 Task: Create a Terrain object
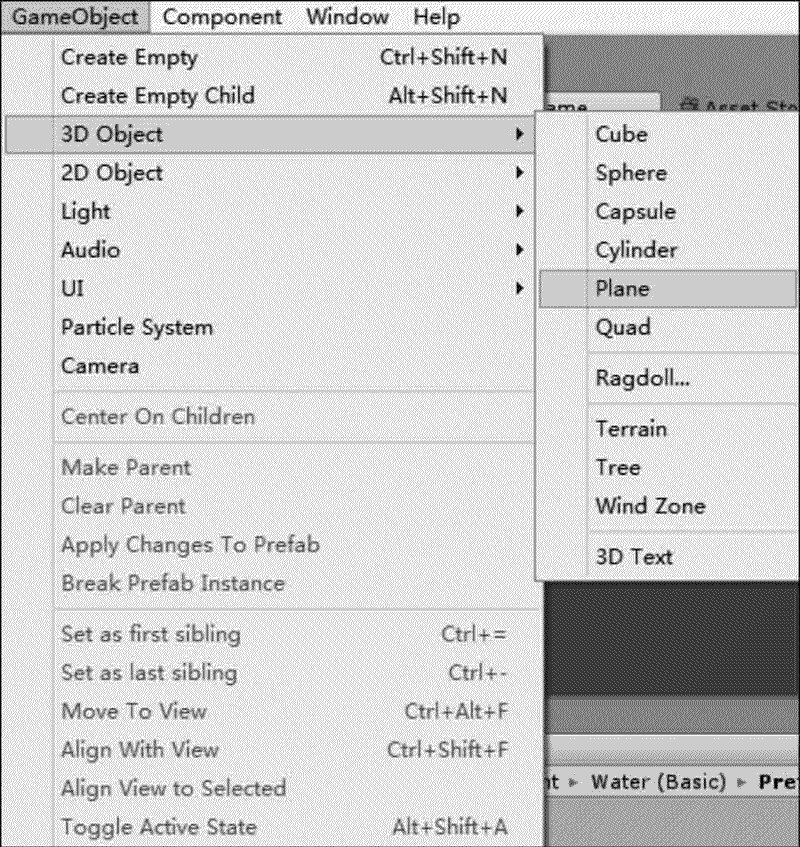(x=631, y=429)
